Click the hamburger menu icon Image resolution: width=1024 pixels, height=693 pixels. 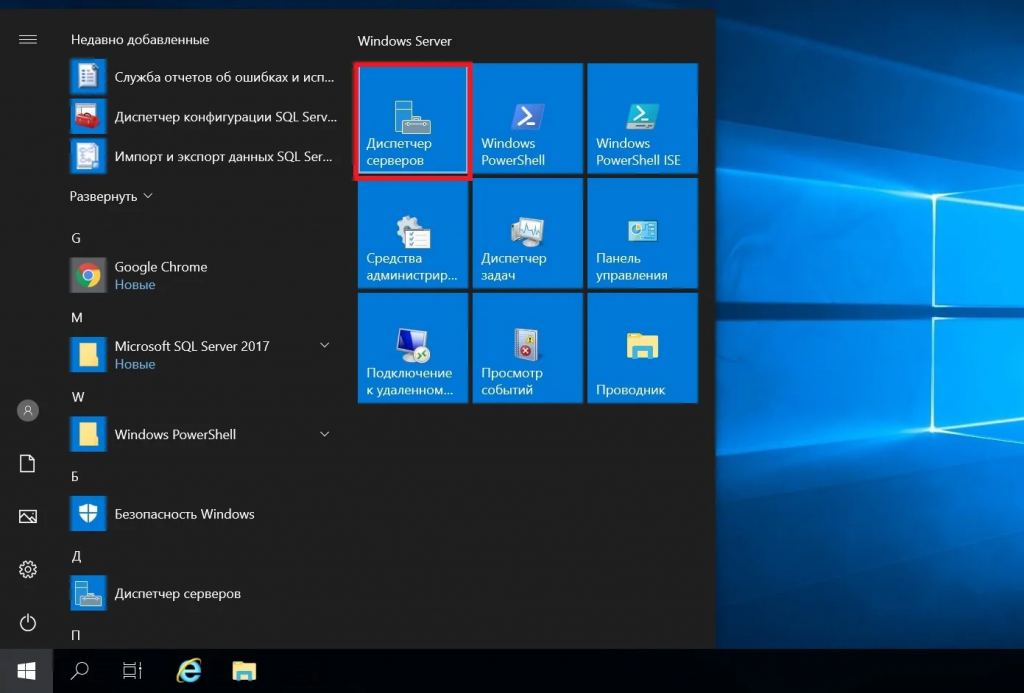click(27, 39)
